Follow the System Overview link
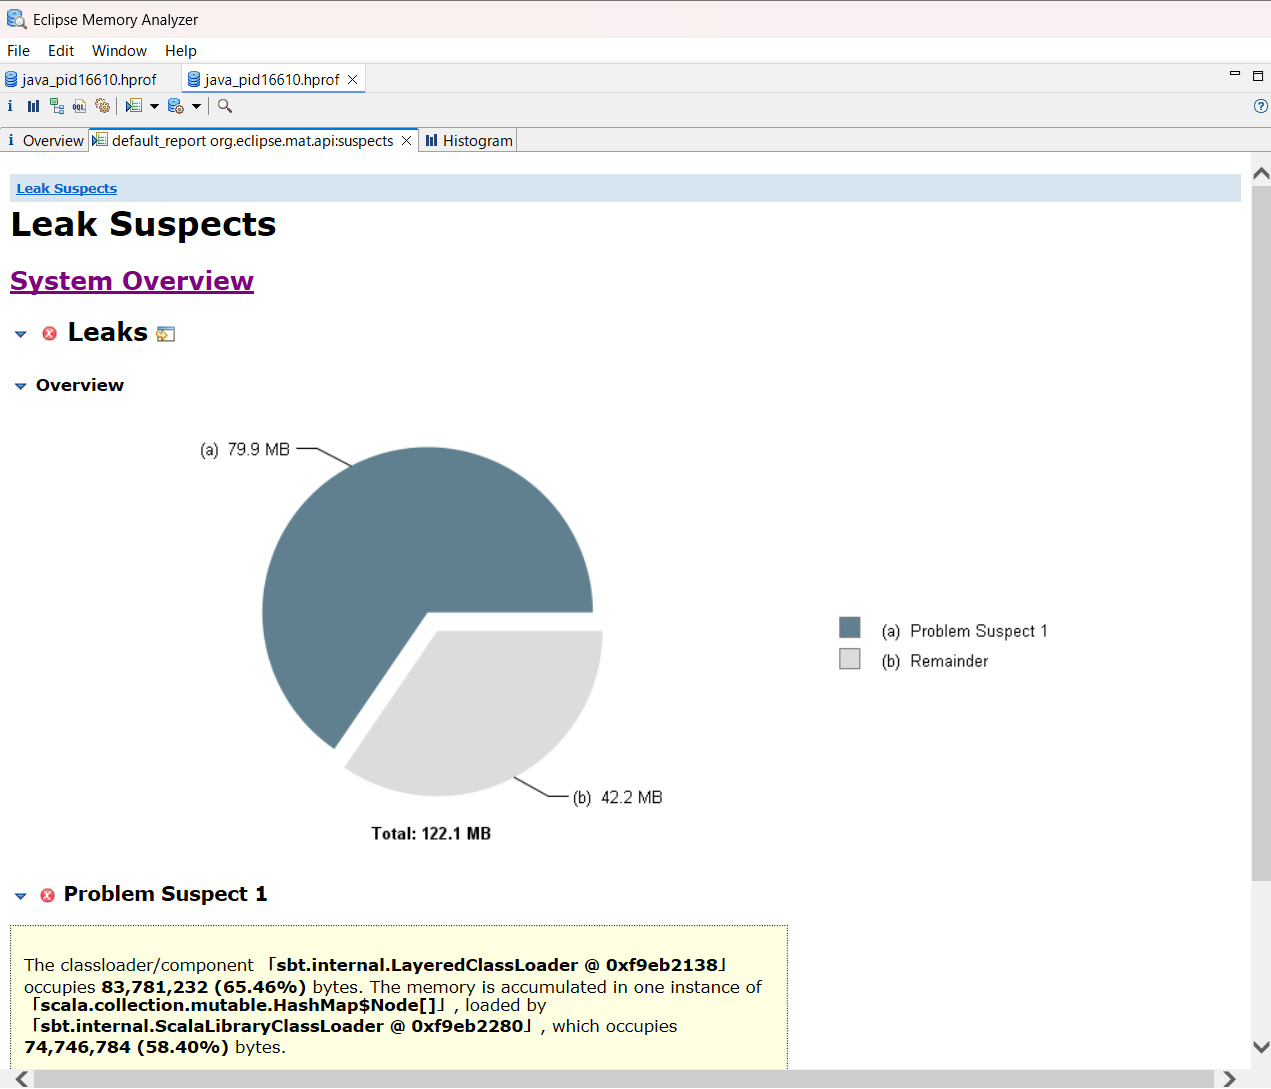1271x1089 pixels. tap(132, 281)
